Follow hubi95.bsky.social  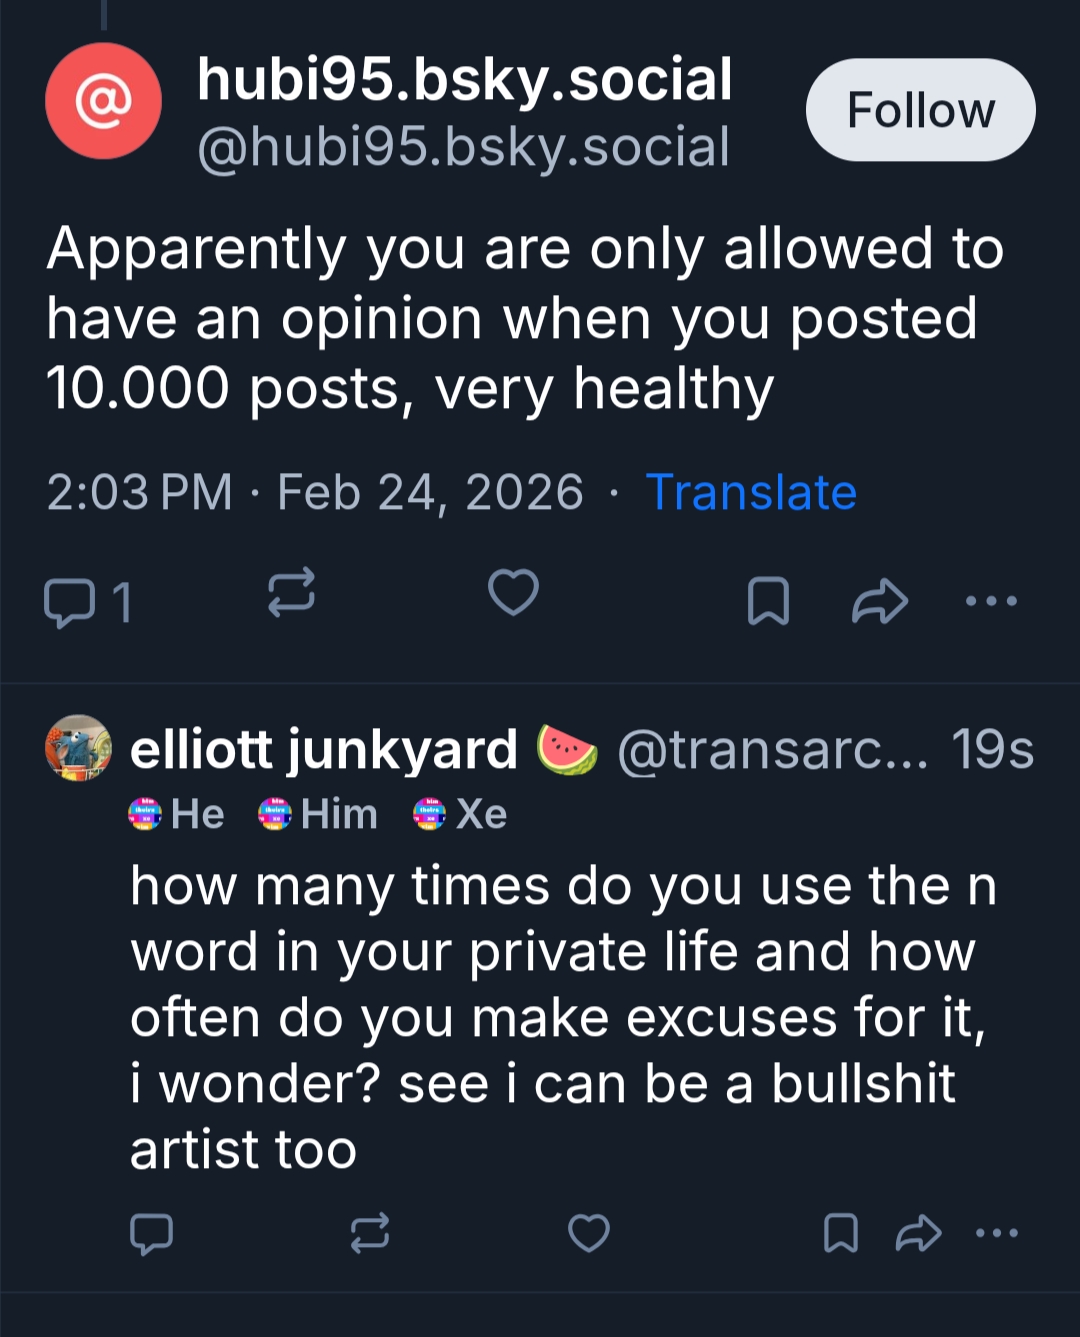[x=920, y=110]
